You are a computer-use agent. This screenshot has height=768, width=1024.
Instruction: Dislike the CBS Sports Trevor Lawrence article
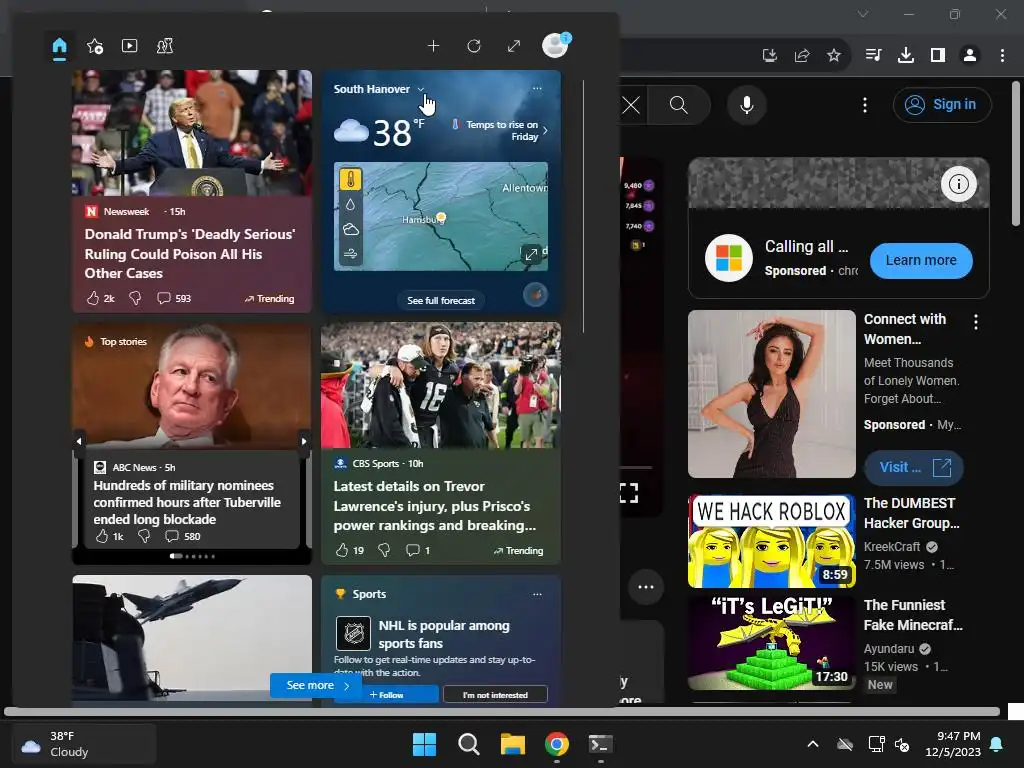click(x=384, y=551)
